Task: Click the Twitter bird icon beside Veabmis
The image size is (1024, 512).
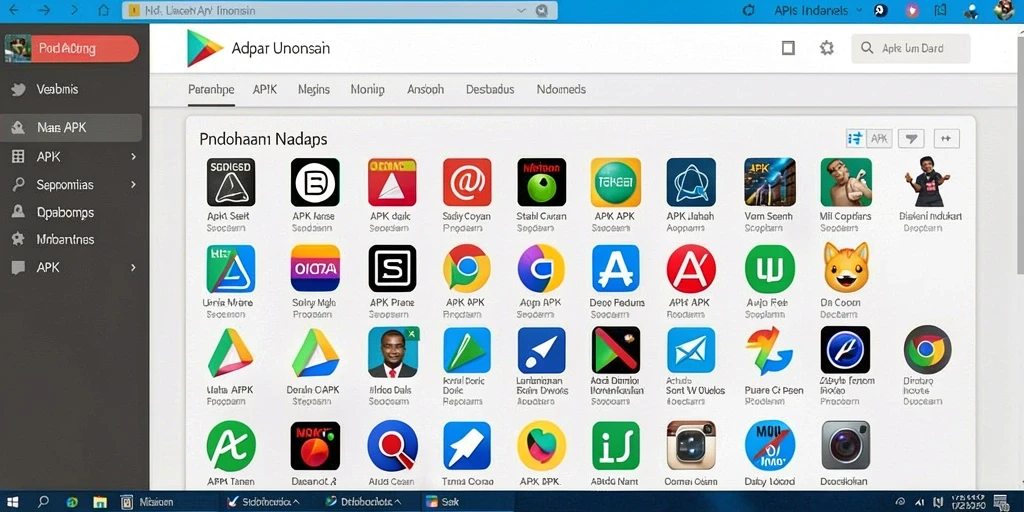Action: (x=18, y=89)
